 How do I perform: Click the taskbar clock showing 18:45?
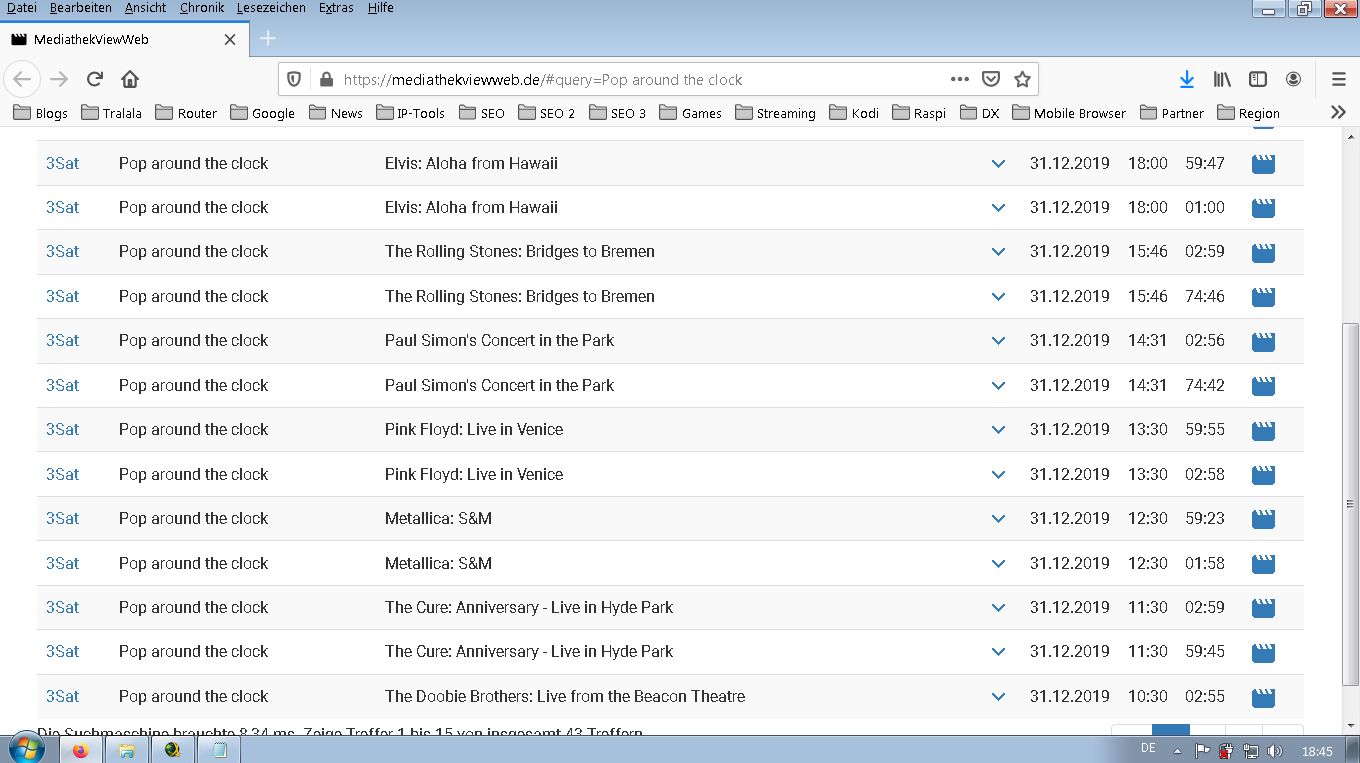point(1318,751)
